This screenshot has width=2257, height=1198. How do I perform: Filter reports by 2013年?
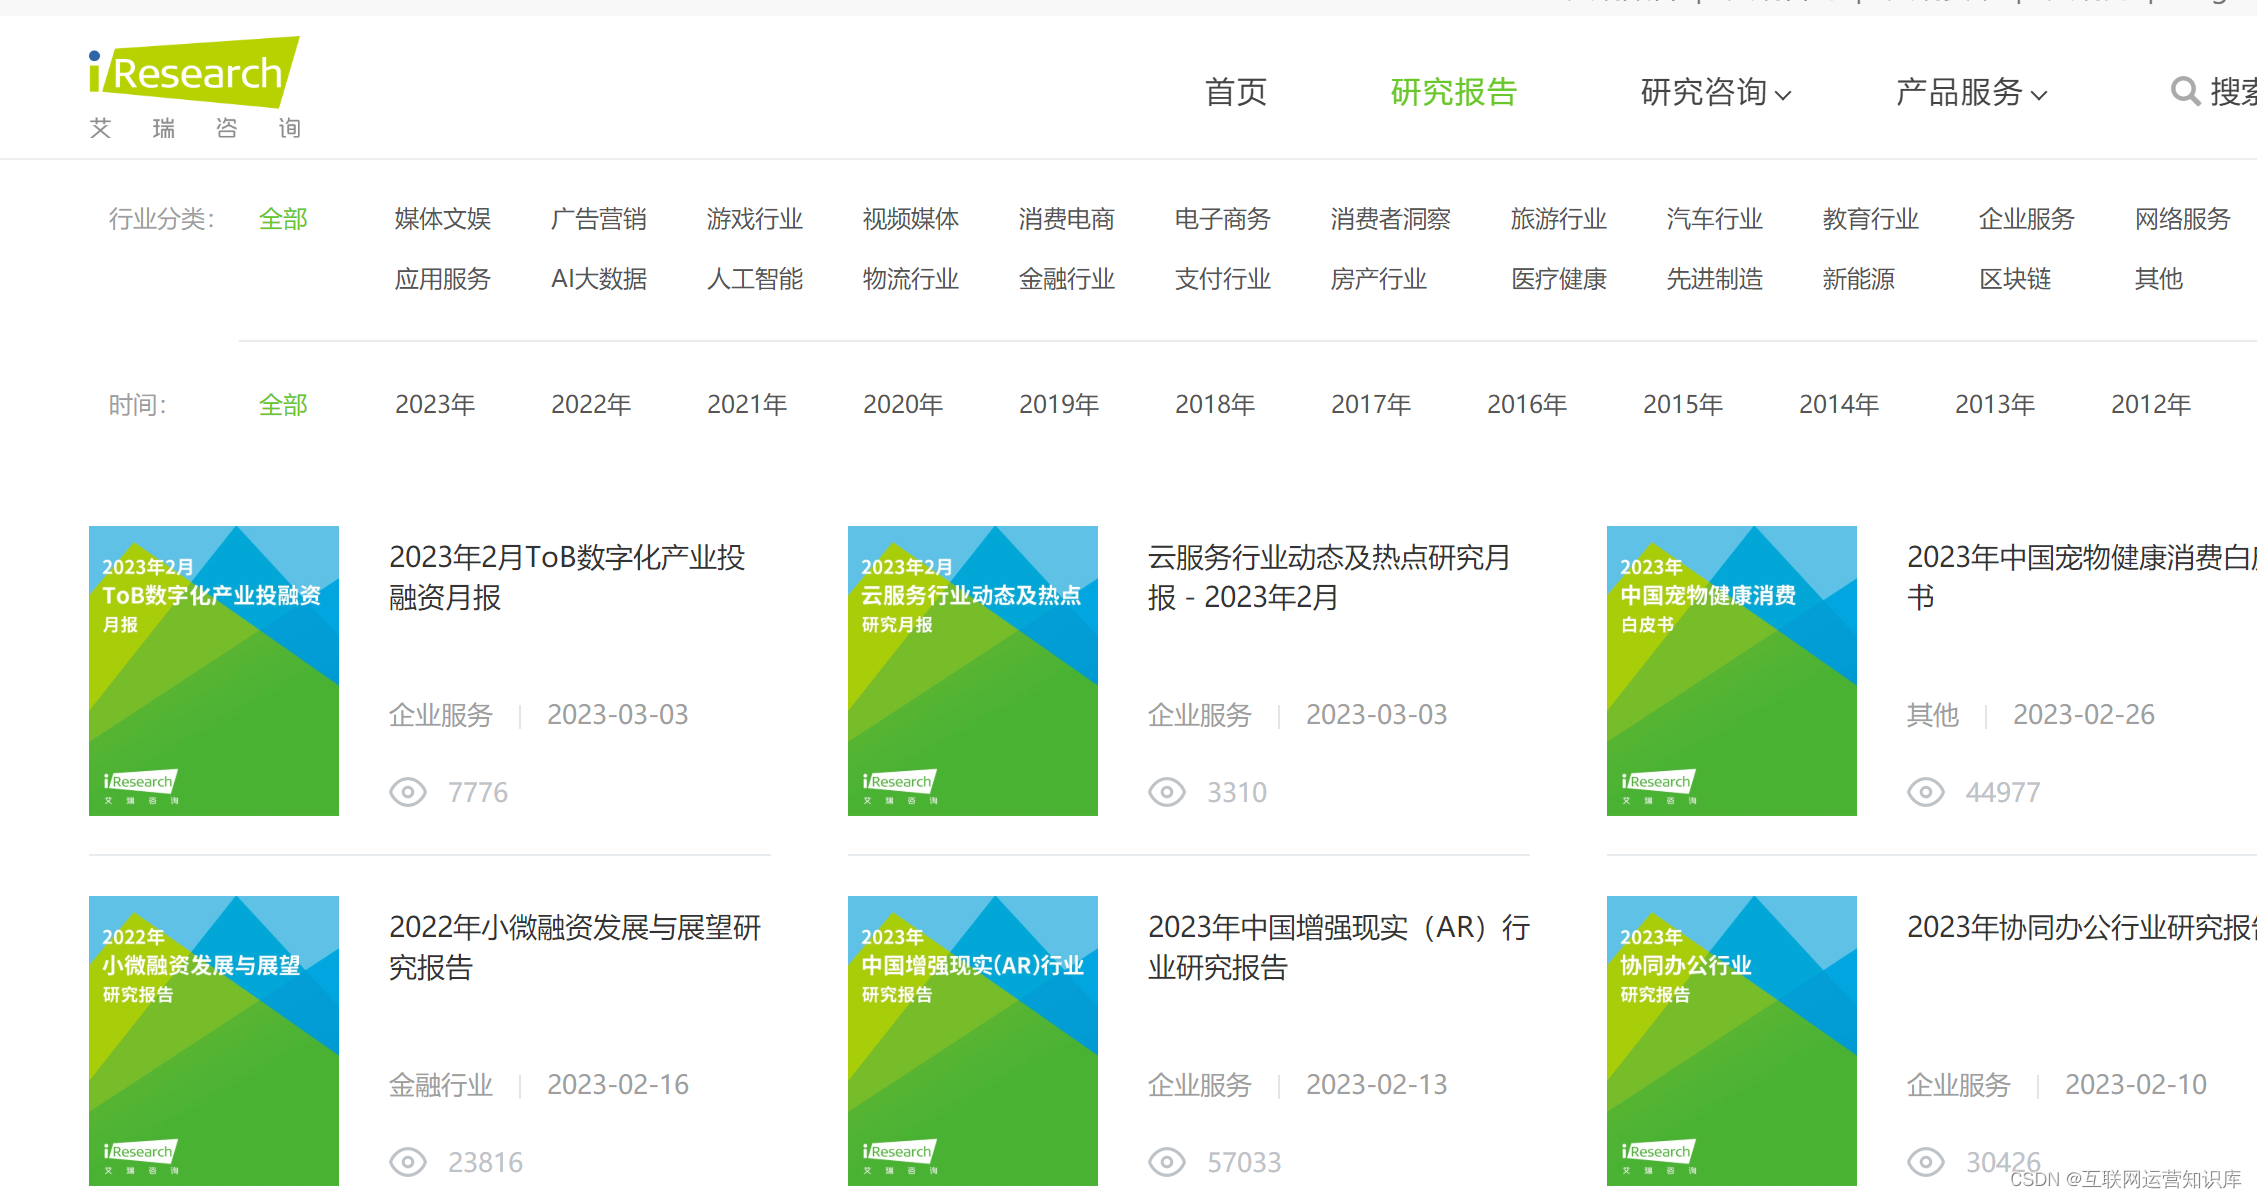point(1995,405)
